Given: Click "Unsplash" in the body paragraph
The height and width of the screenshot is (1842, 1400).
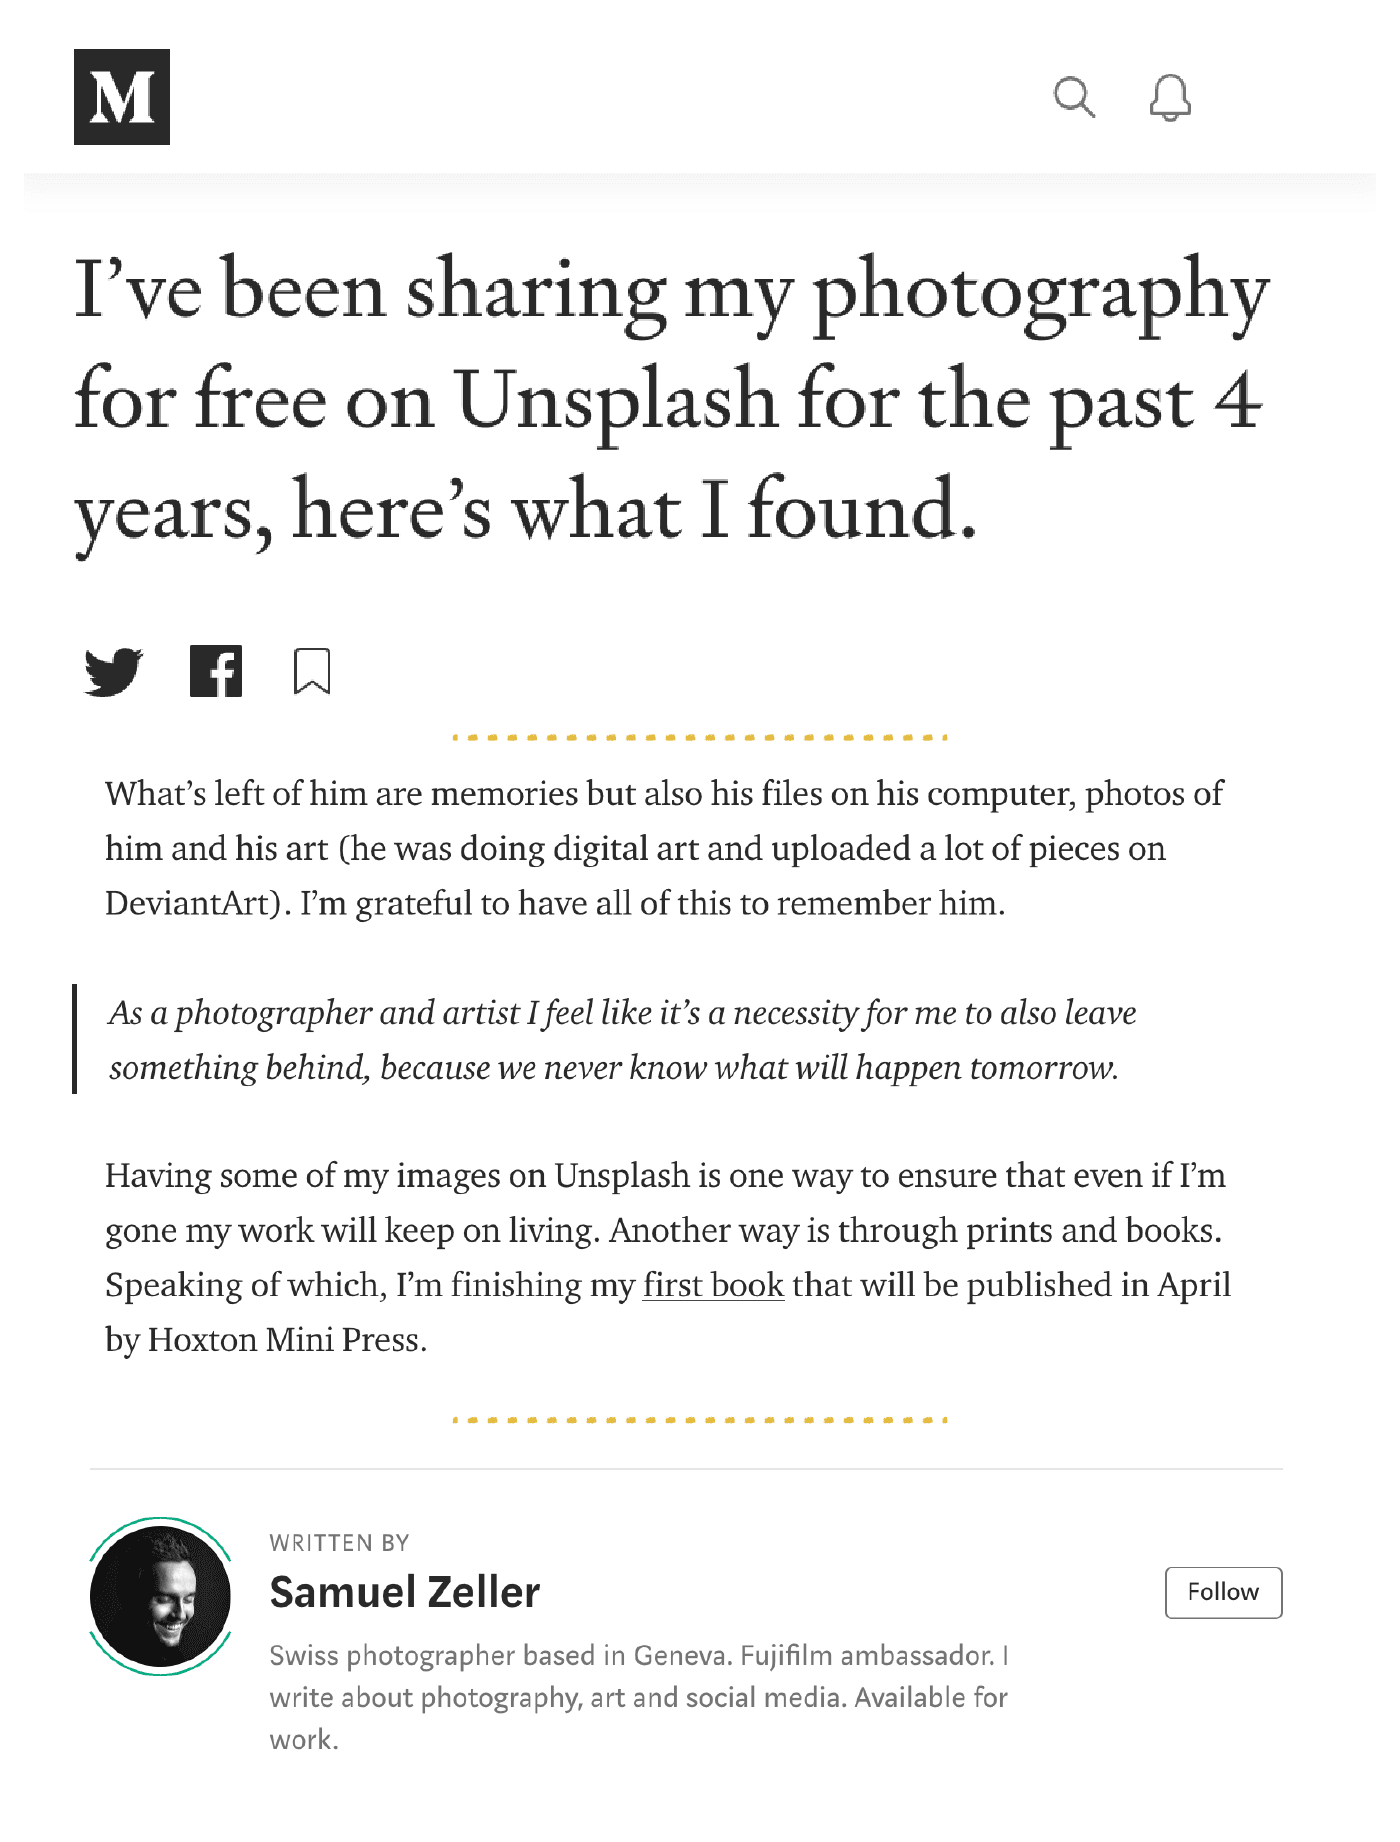Looking at the screenshot, I should tap(622, 1176).
